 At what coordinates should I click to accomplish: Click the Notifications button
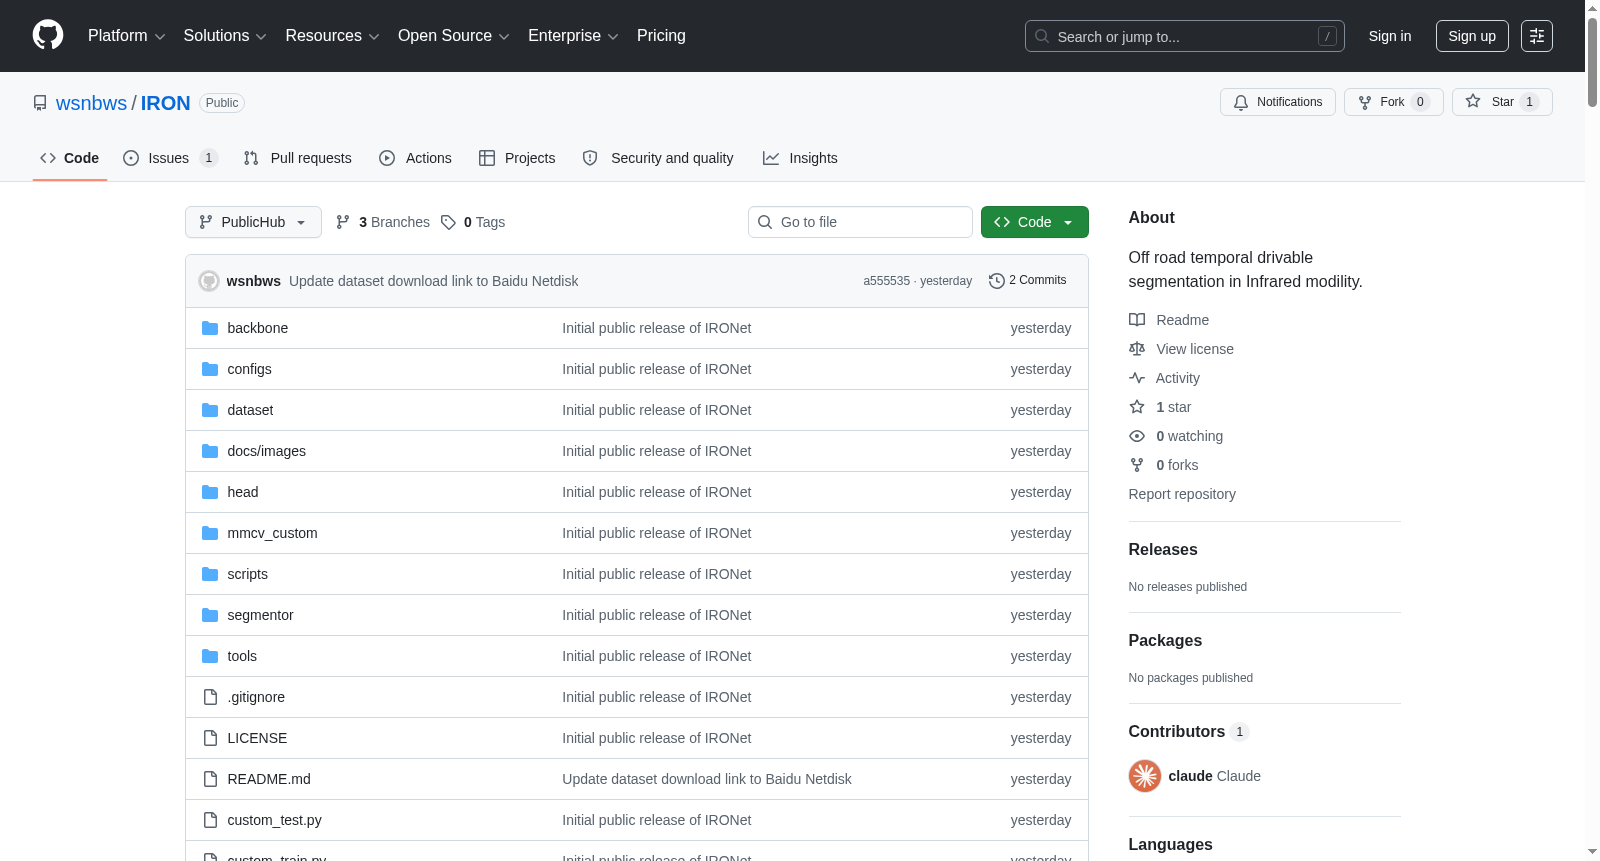point(1278,102)
